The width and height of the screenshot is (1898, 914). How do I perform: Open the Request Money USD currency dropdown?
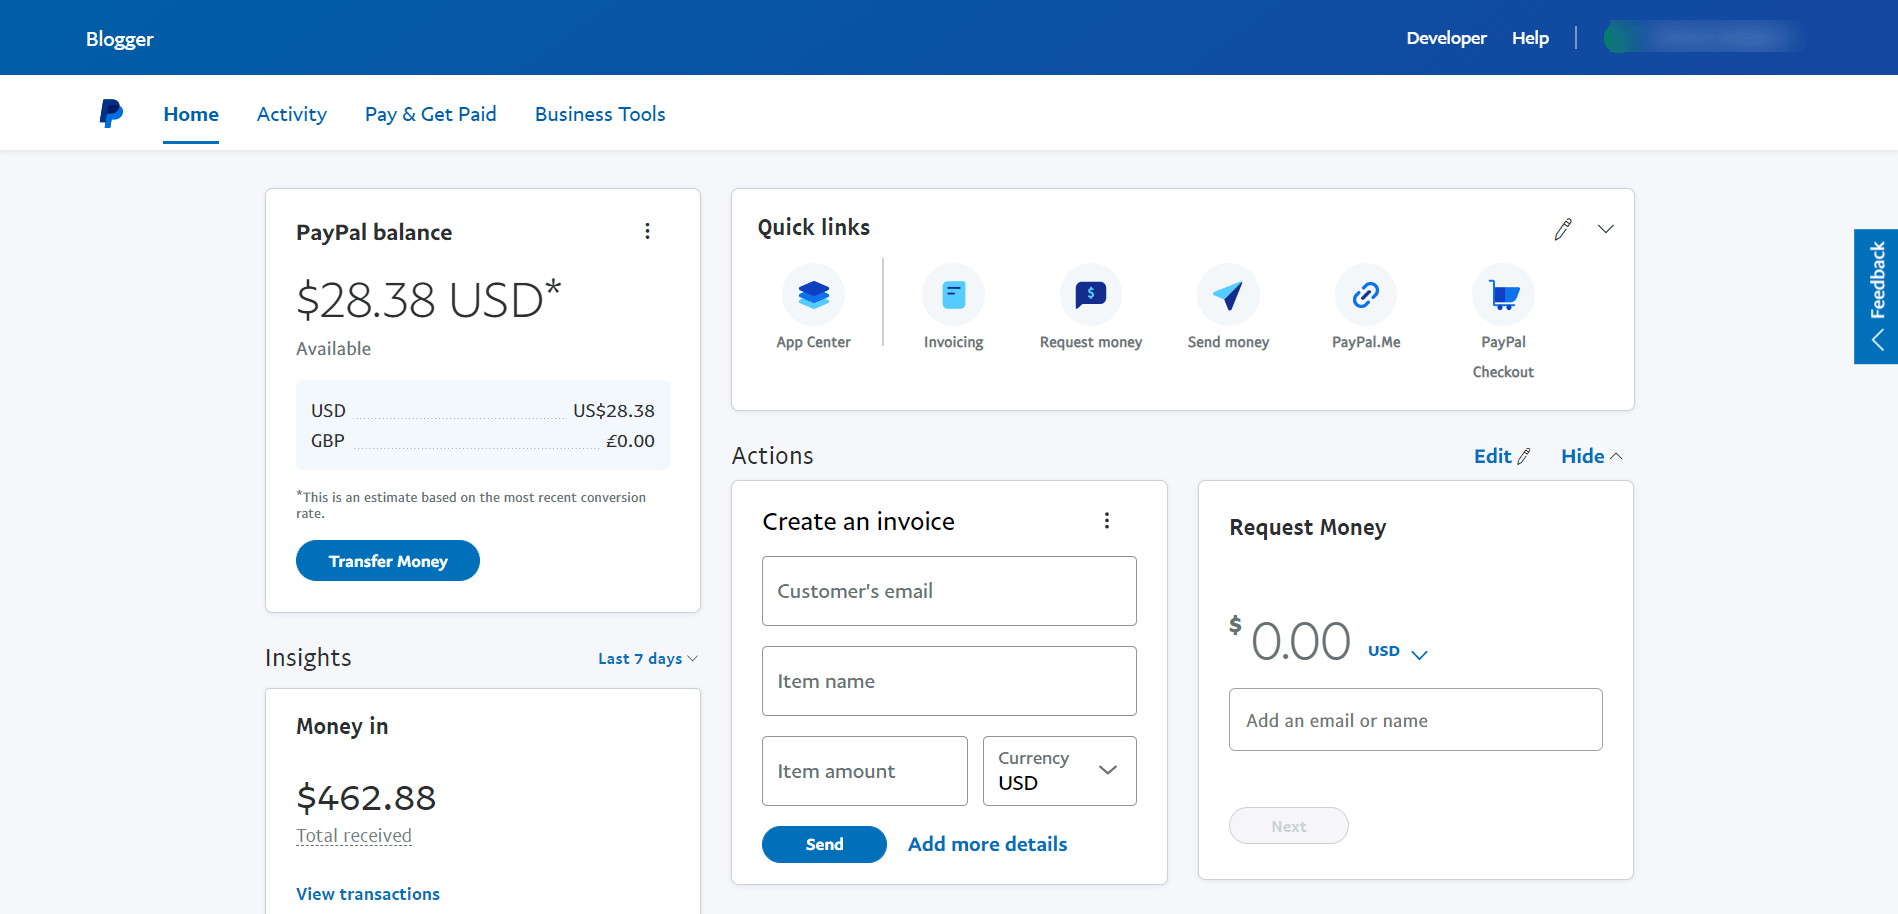pos(1398,652)
